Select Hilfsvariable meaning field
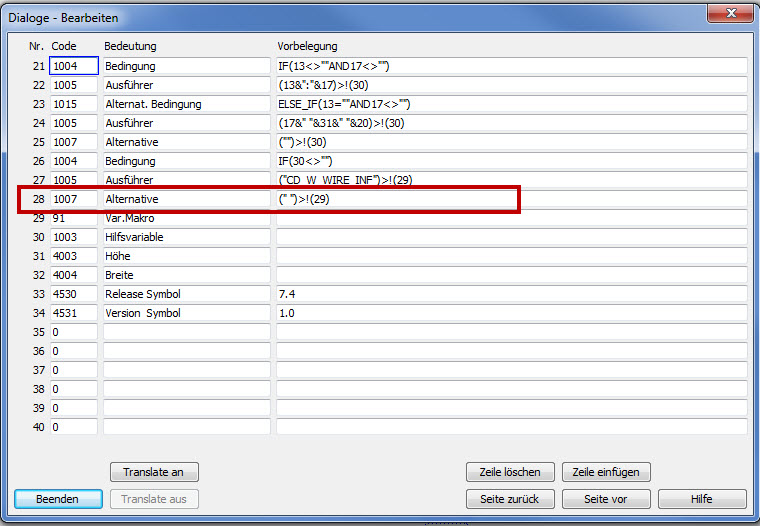Image resolution: width=760 pixels, height=526 pixels. [187, 237]
